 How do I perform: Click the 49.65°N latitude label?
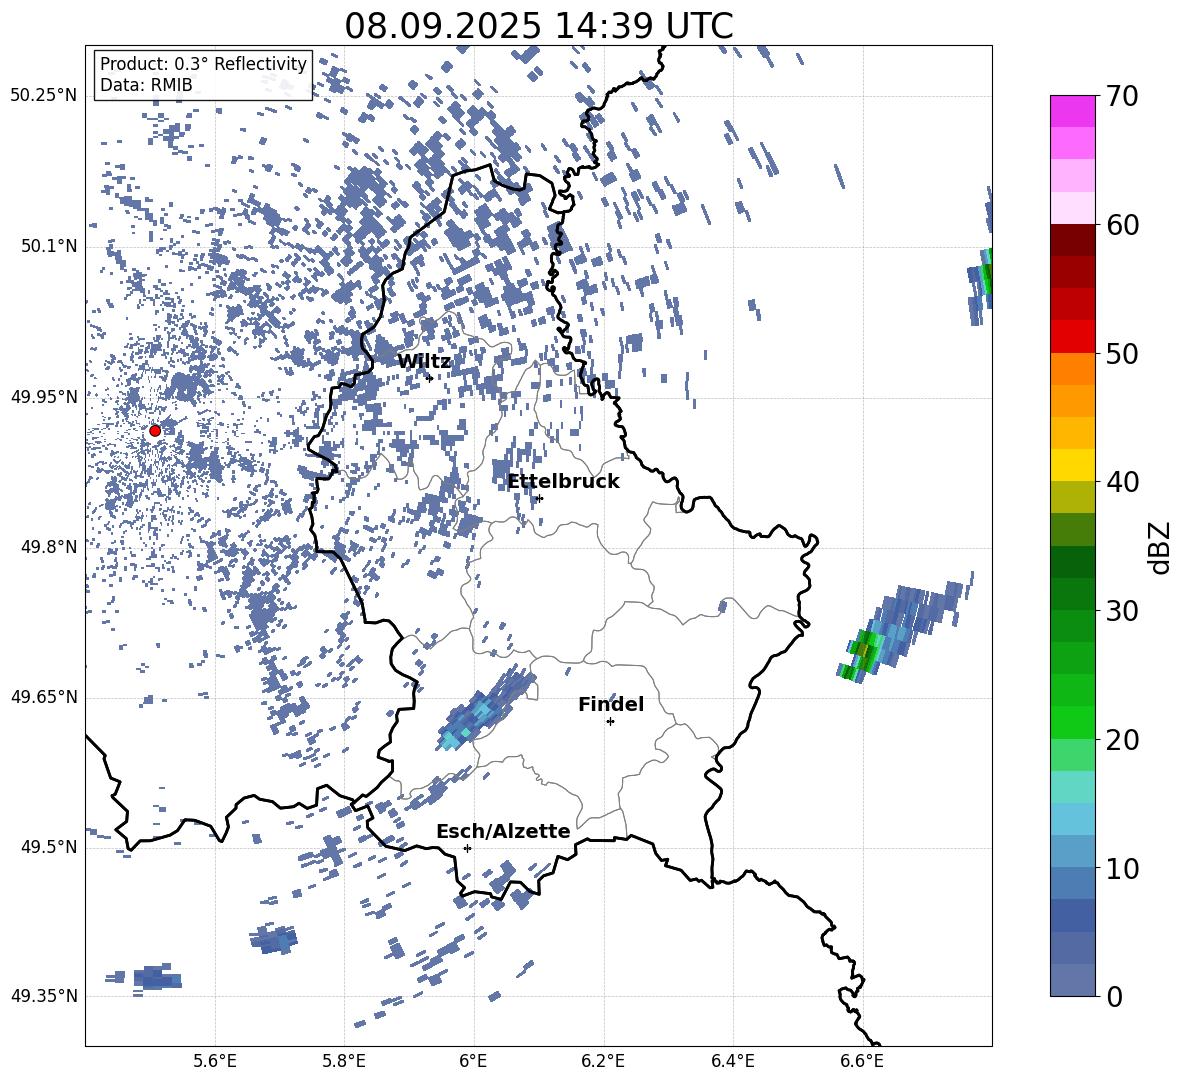click(44, 697)
